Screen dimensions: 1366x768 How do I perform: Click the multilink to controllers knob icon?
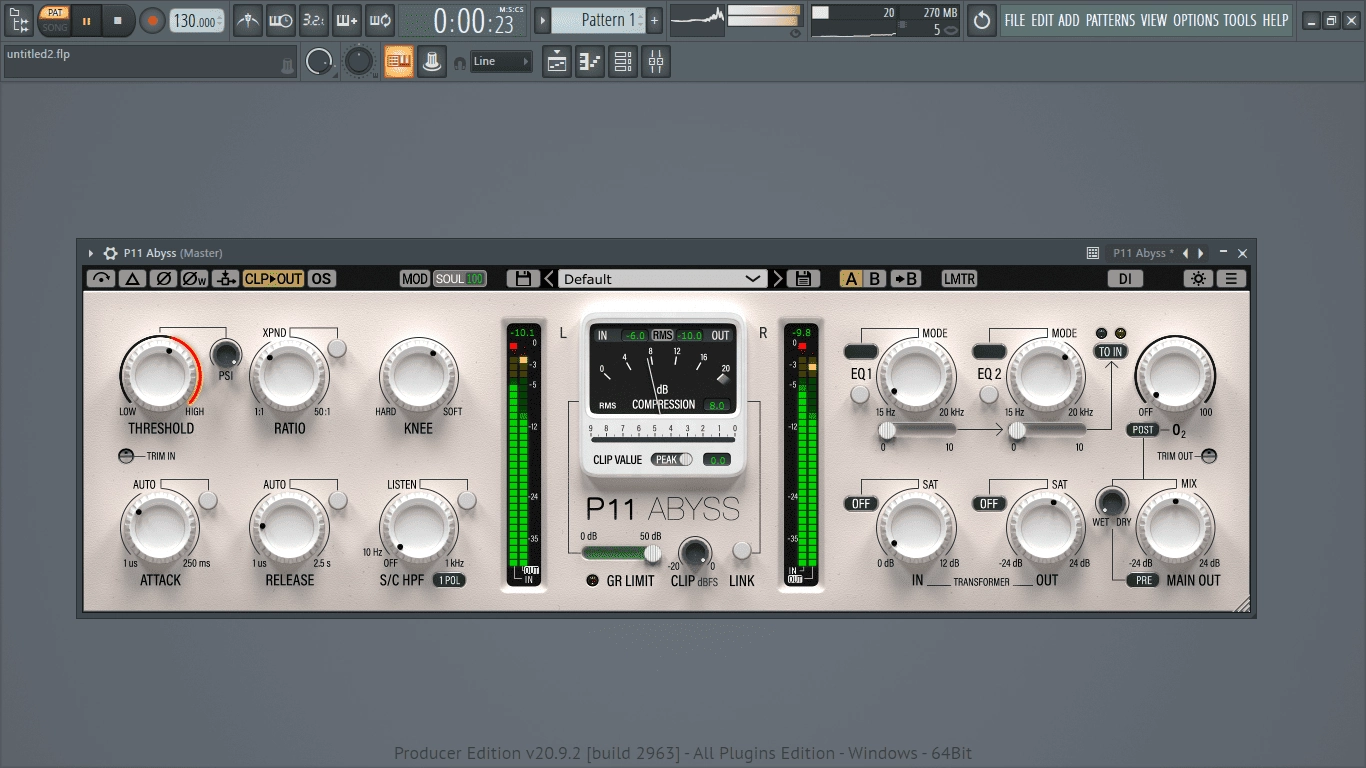[x=432, y=62]
